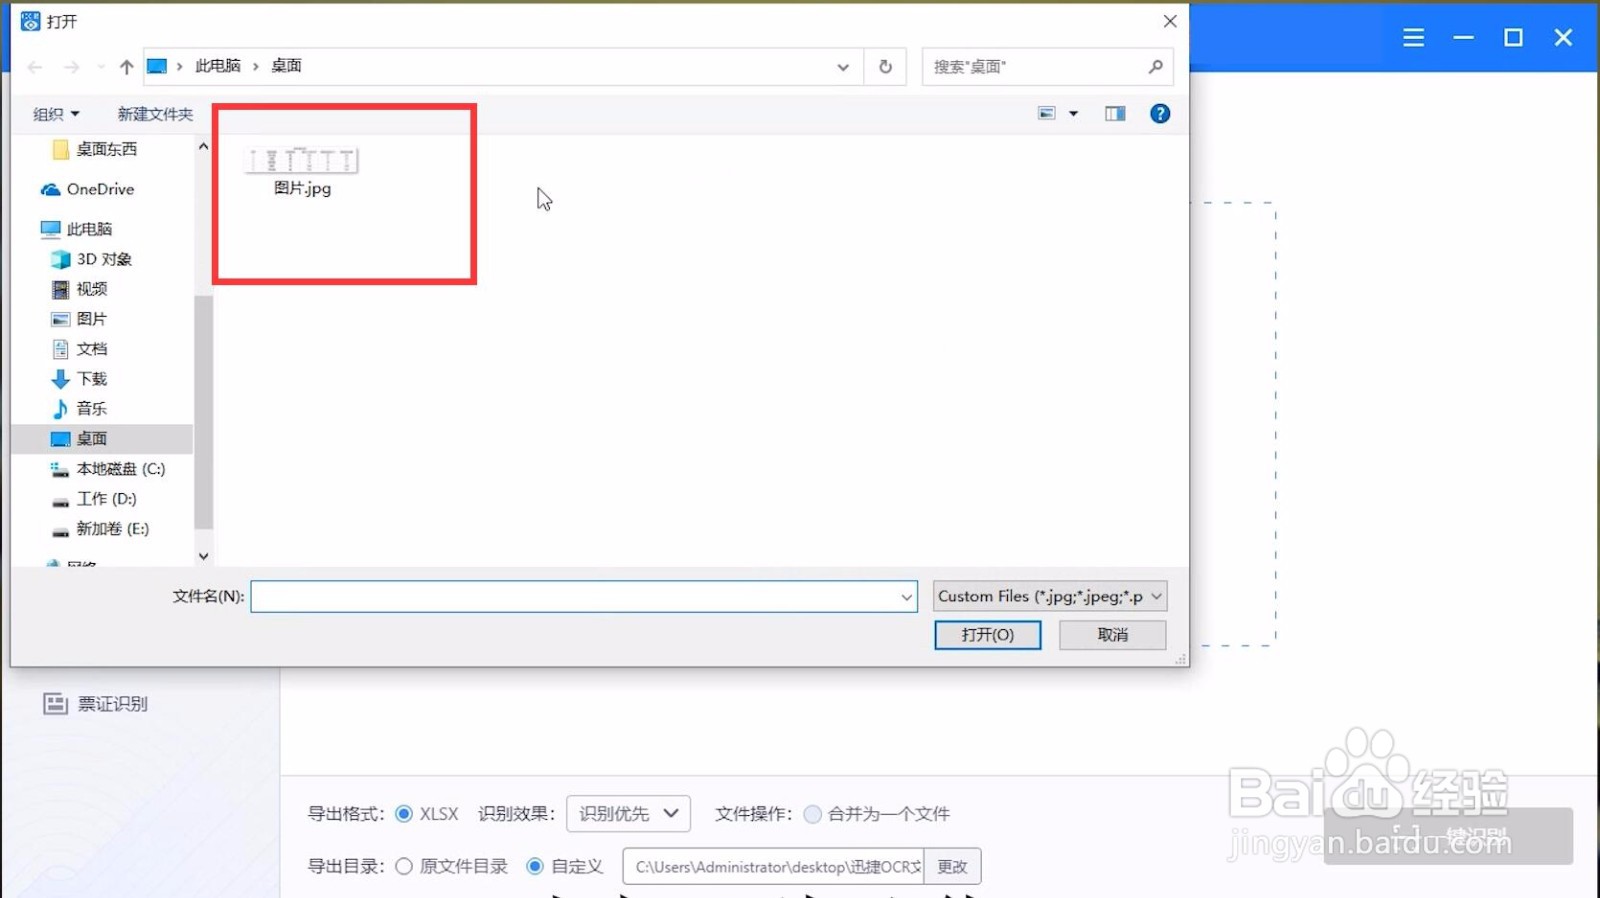
Task: Expand the 文件名 history dropdown arrow
Action: coord(906,597)
